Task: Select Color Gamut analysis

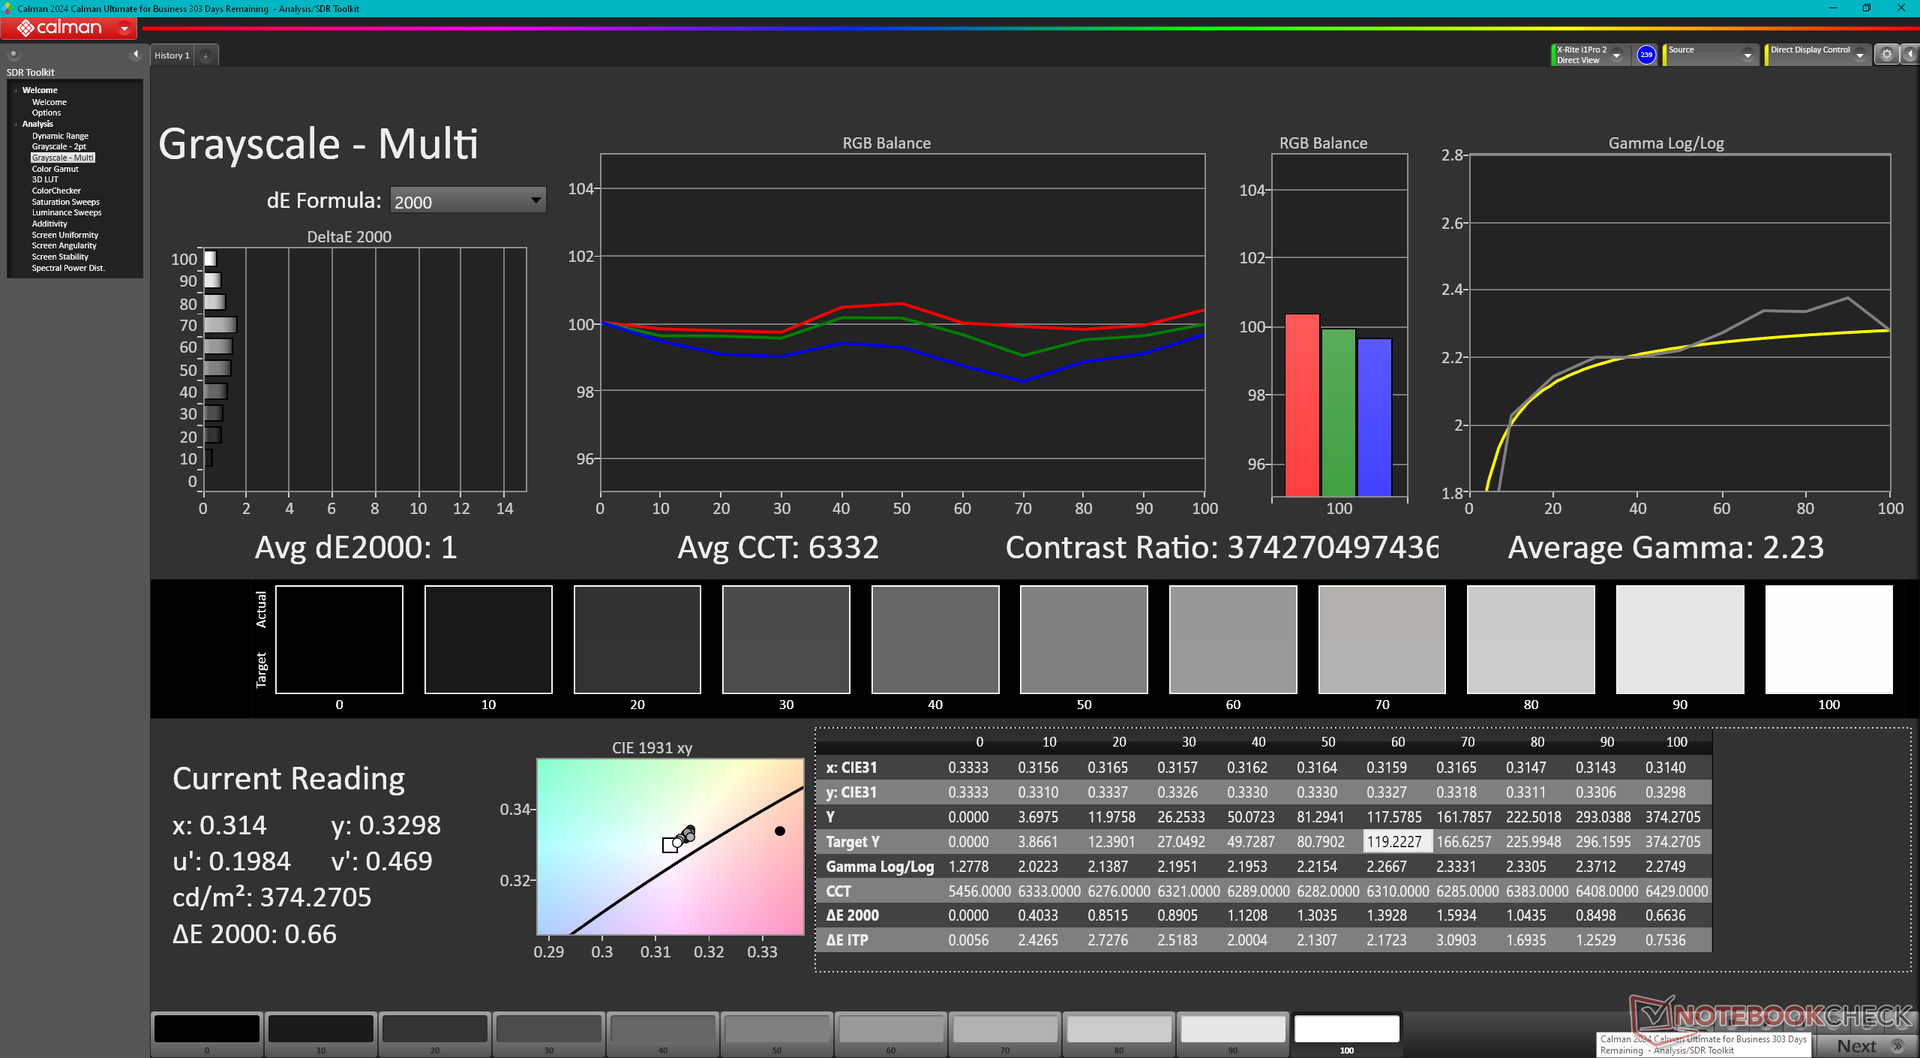Action: point(55,169)
